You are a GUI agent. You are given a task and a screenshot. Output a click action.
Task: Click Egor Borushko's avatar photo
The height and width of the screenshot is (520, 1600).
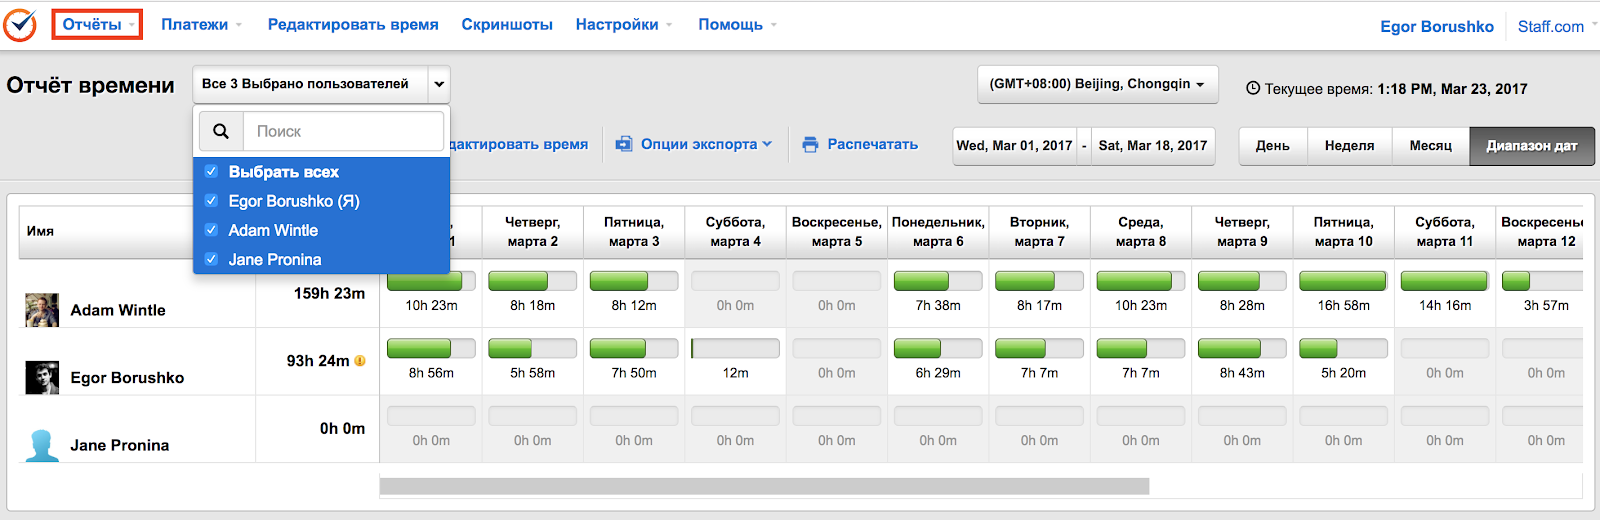(42, 377)
